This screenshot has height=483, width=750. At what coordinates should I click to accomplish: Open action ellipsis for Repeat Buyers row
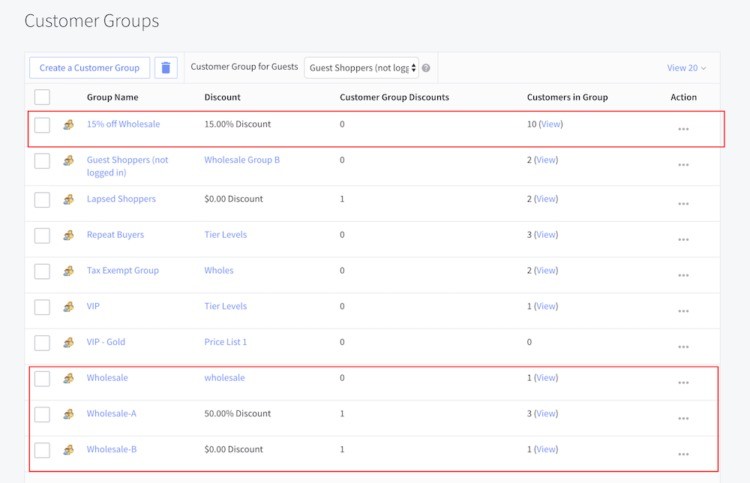click(683, 240)
